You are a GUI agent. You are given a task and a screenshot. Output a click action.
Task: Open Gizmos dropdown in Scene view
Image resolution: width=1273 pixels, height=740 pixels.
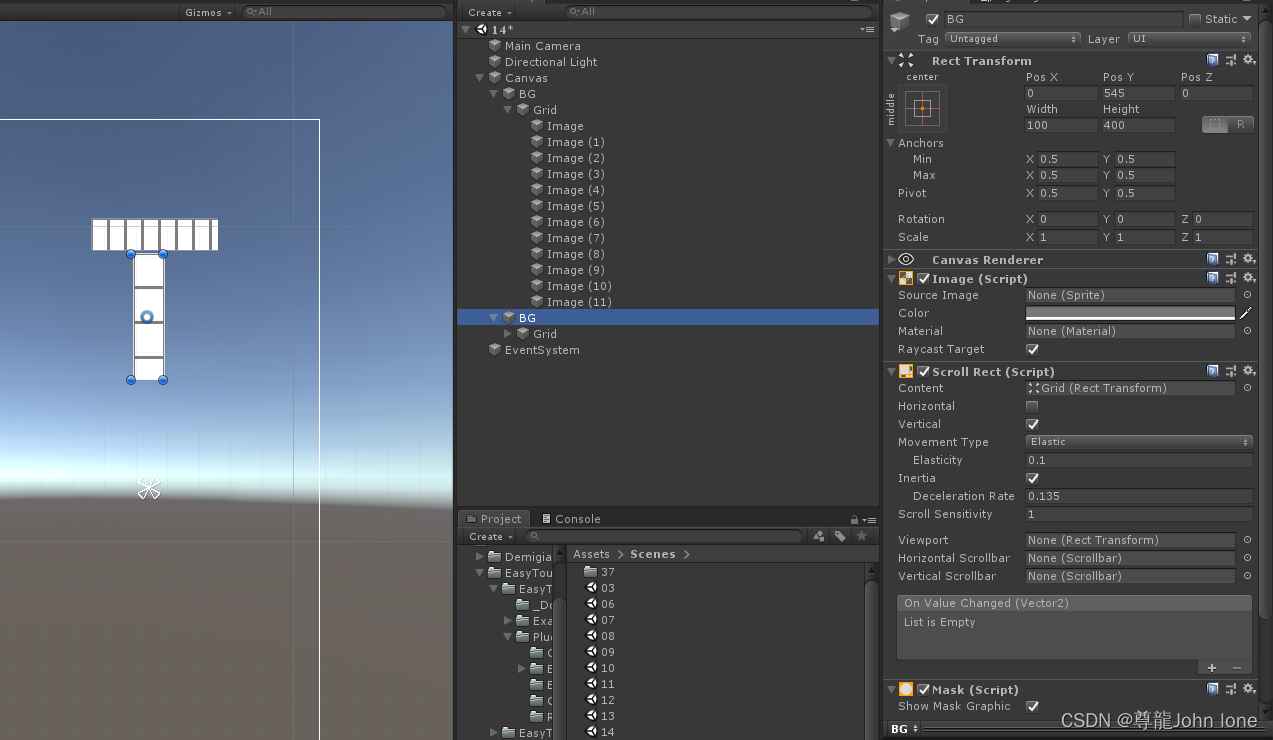[208, 12]
